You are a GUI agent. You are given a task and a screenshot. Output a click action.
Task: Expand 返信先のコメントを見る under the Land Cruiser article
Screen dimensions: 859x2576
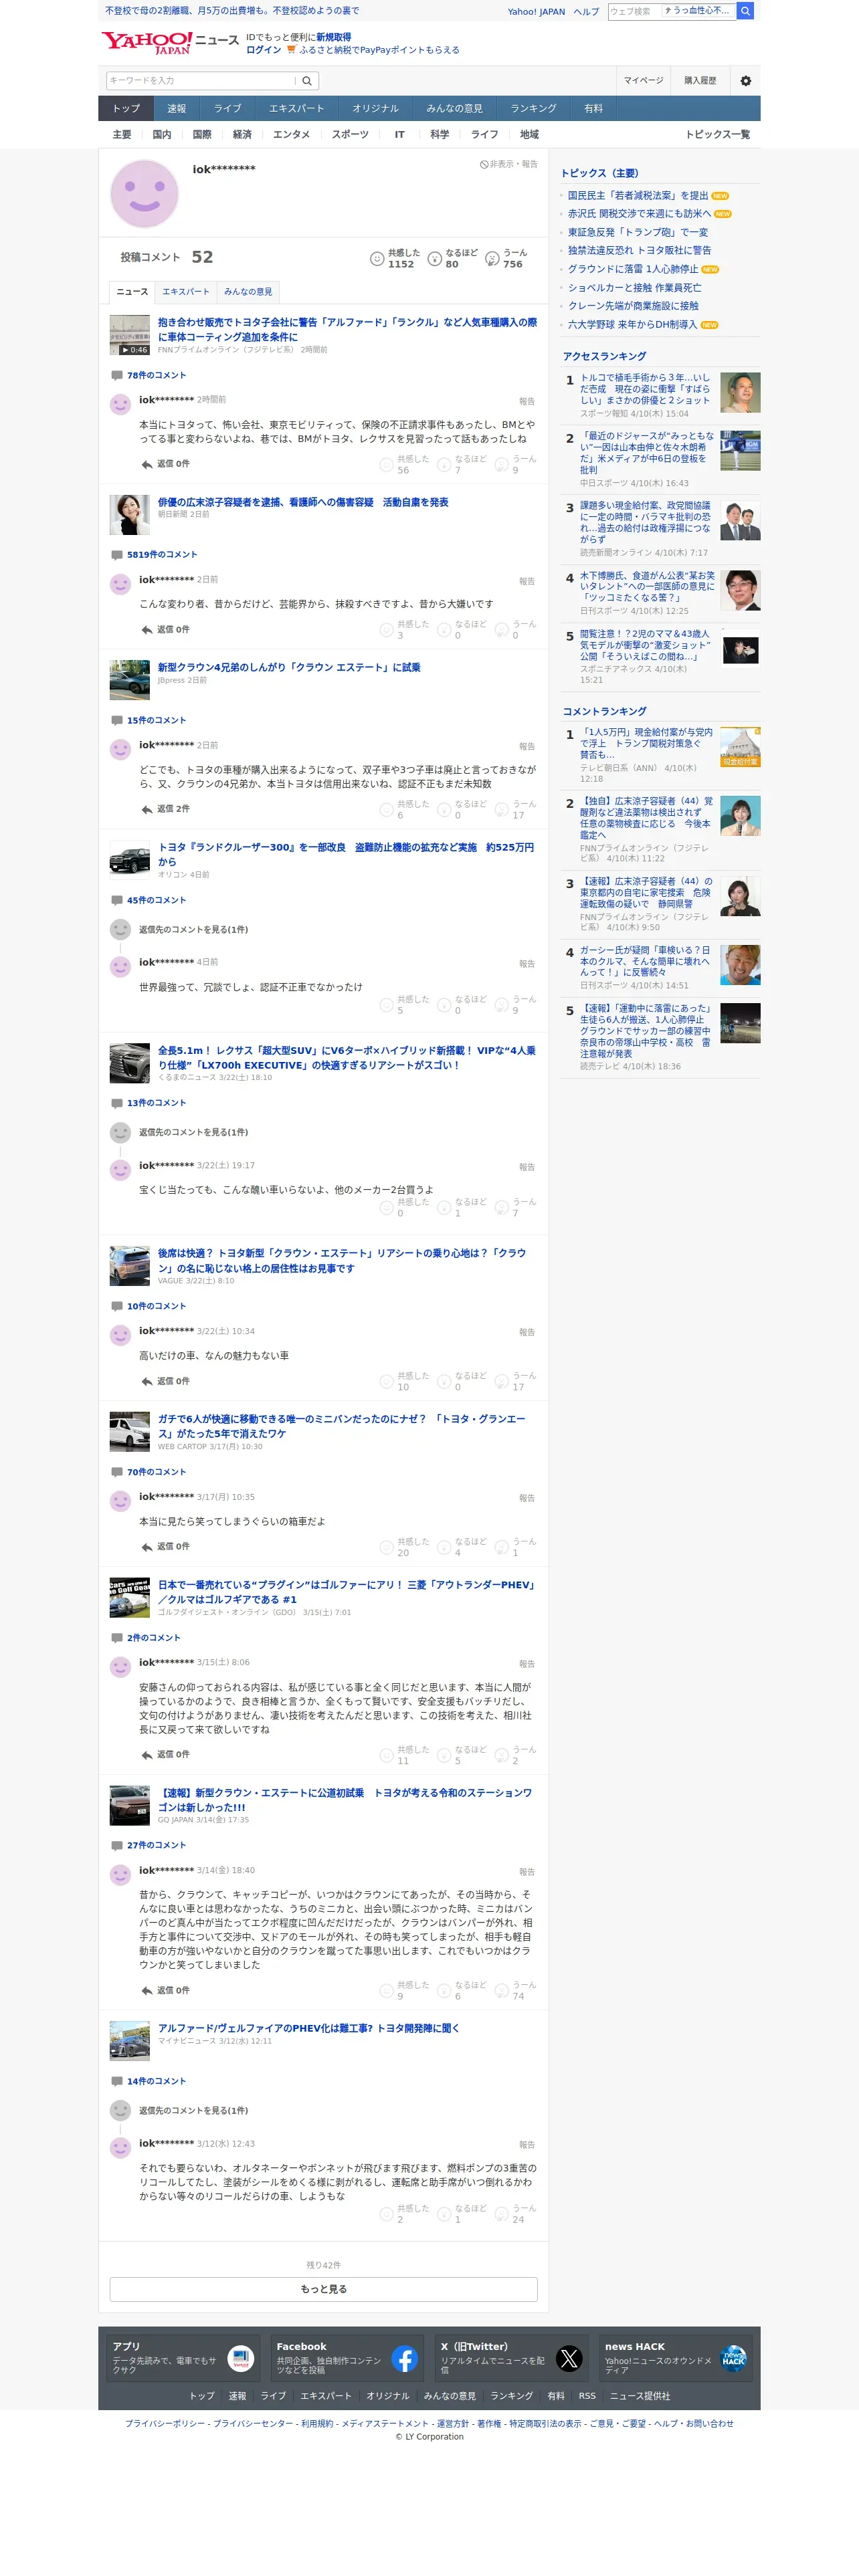click(x=193, y=930)
